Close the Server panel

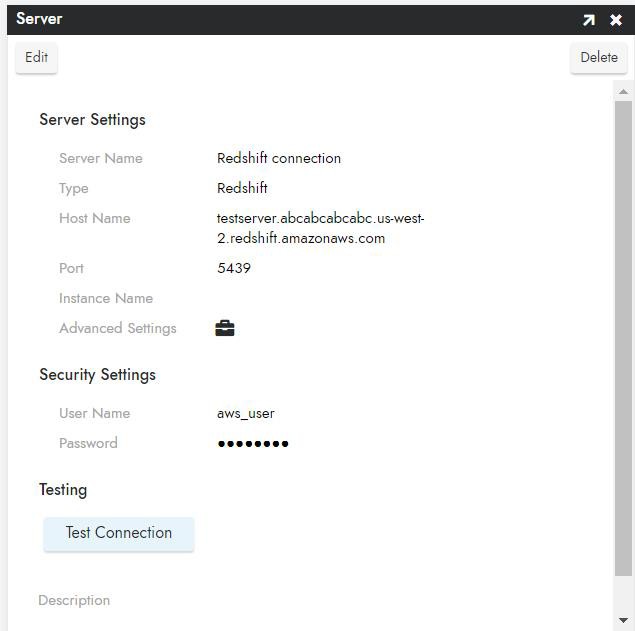[x=616, y=20]
